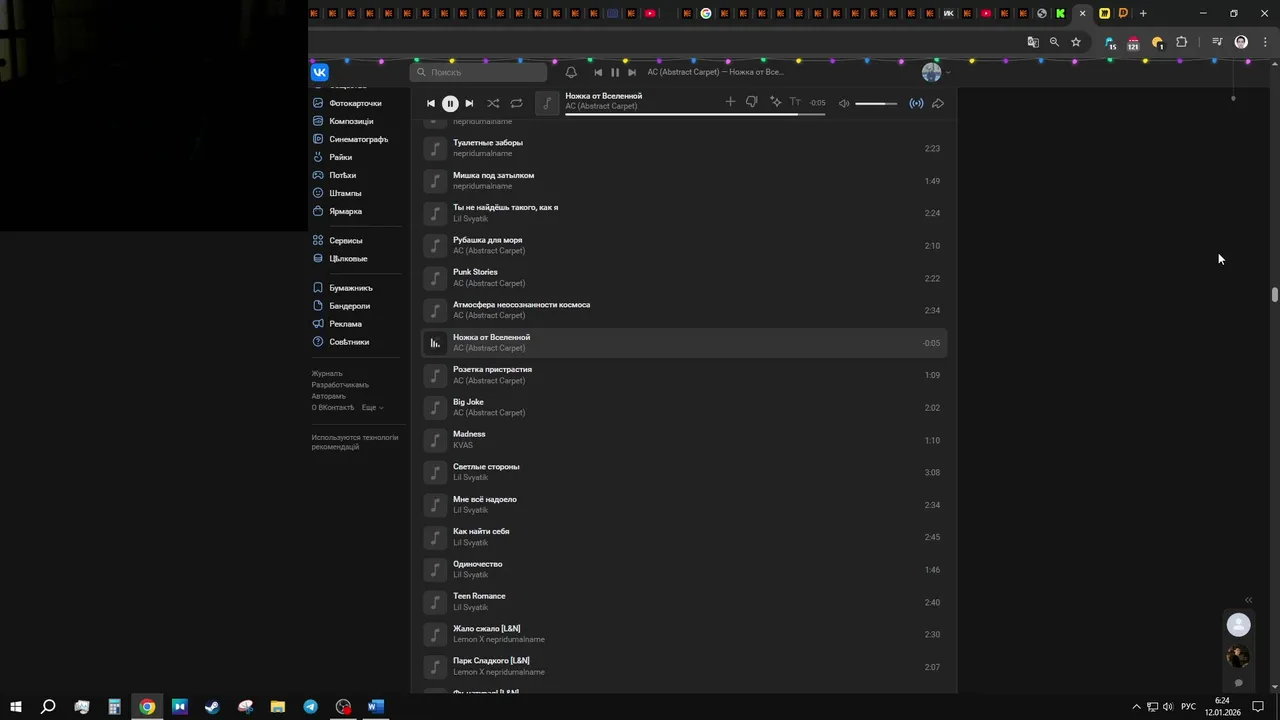Open the notifications bell
1280x720 pixels.
(x=571, y=72)
